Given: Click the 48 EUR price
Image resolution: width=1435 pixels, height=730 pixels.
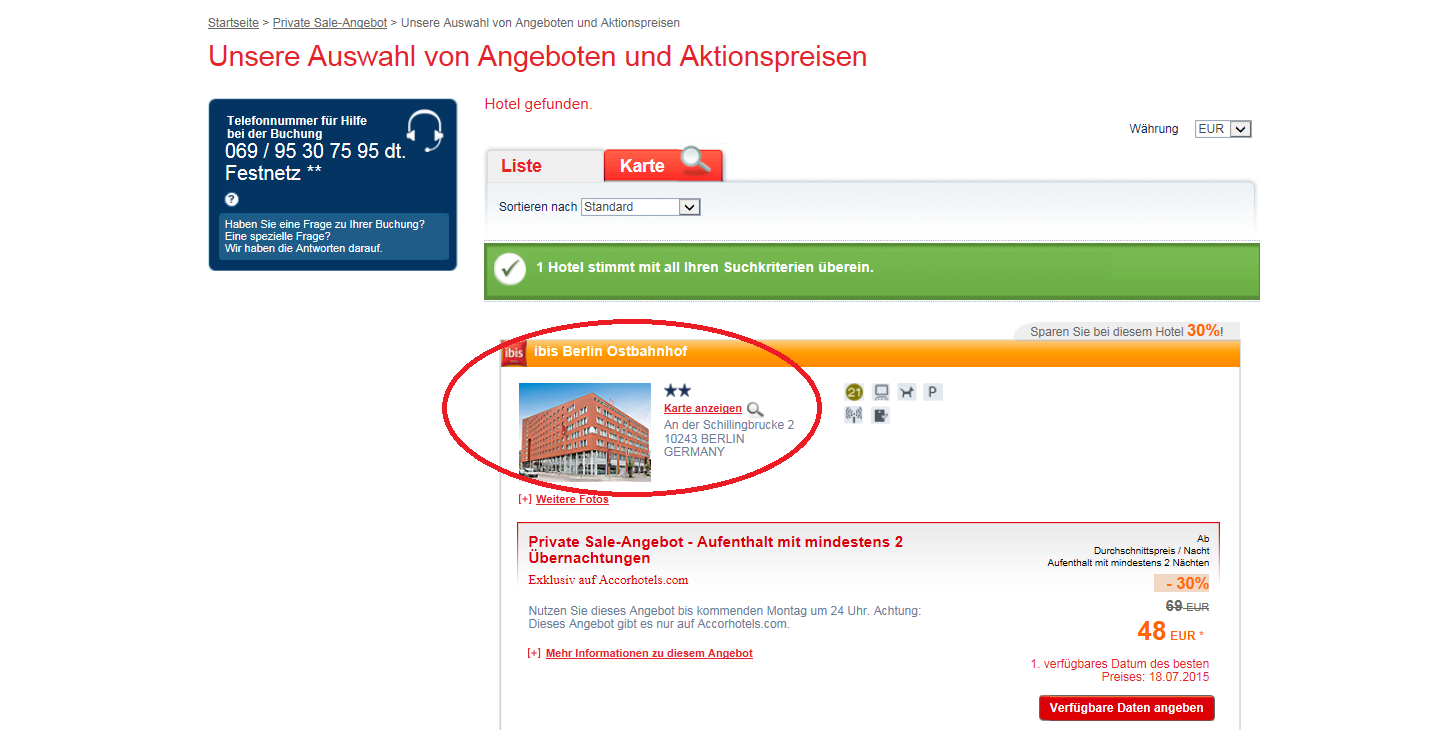Looking at the screenshot, I should (x=1170, y=632).
